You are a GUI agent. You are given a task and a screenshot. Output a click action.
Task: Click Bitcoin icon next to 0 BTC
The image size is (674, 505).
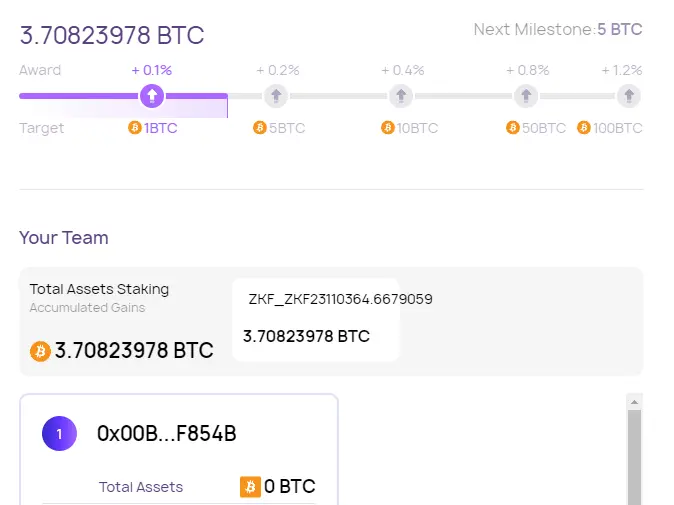tap(250, 487)
